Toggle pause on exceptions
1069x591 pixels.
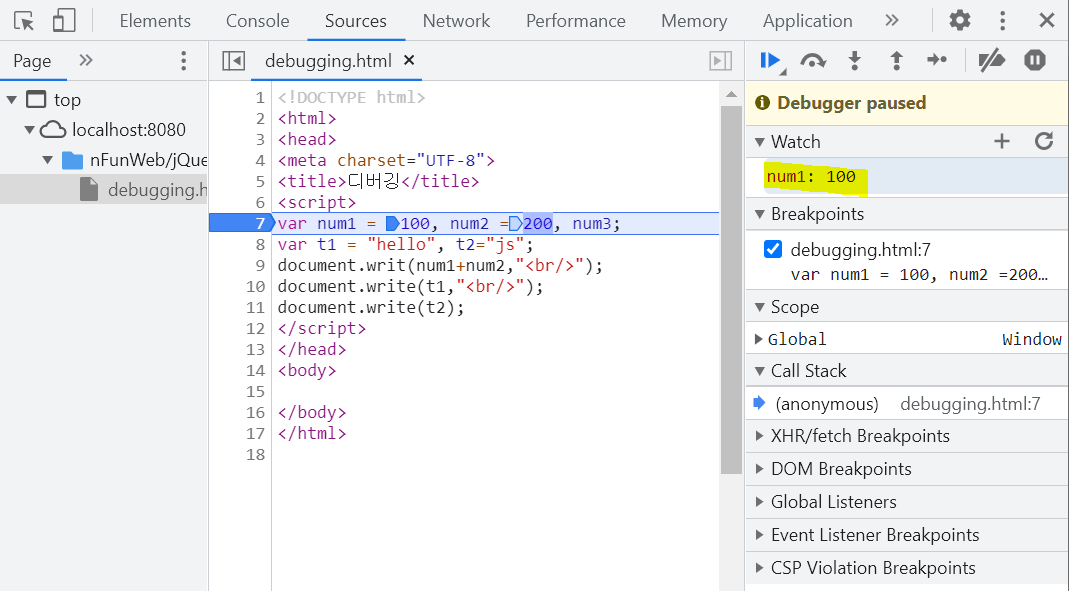1035,61
